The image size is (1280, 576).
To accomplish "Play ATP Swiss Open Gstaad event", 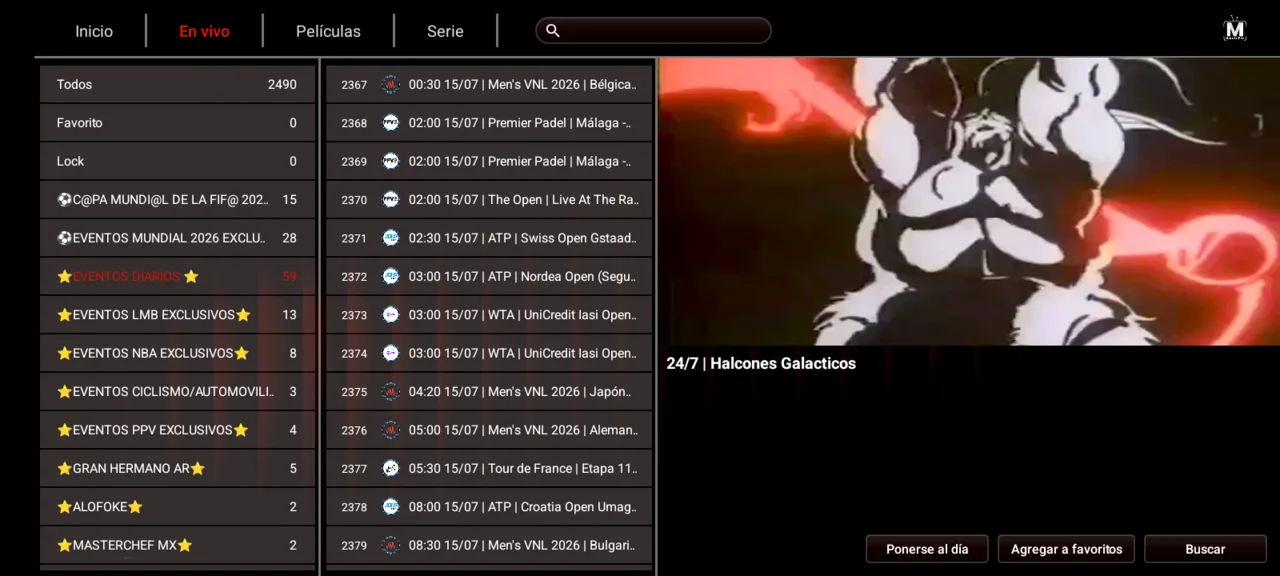I will 489,238.
